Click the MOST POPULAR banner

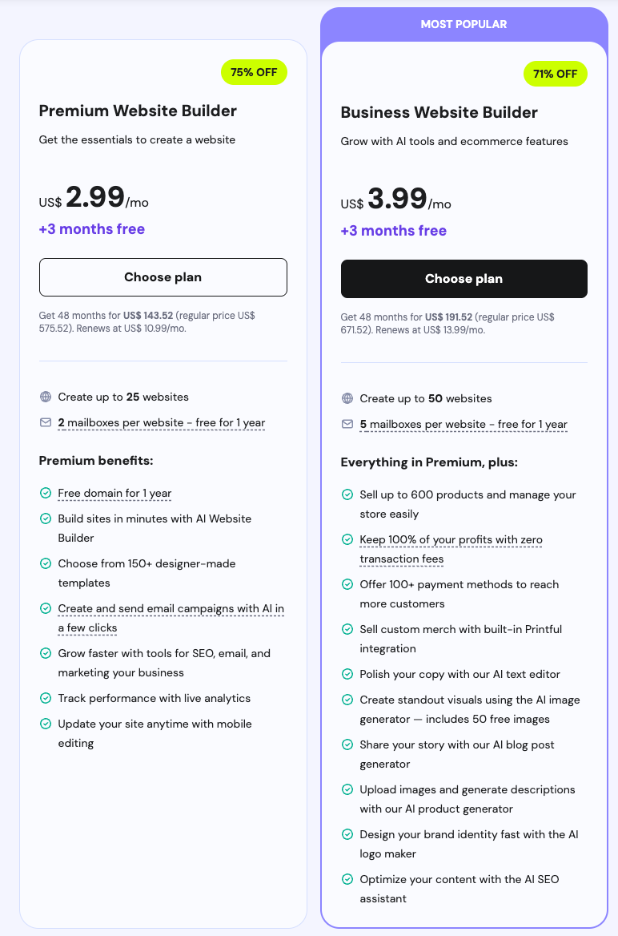click(464, 24)
